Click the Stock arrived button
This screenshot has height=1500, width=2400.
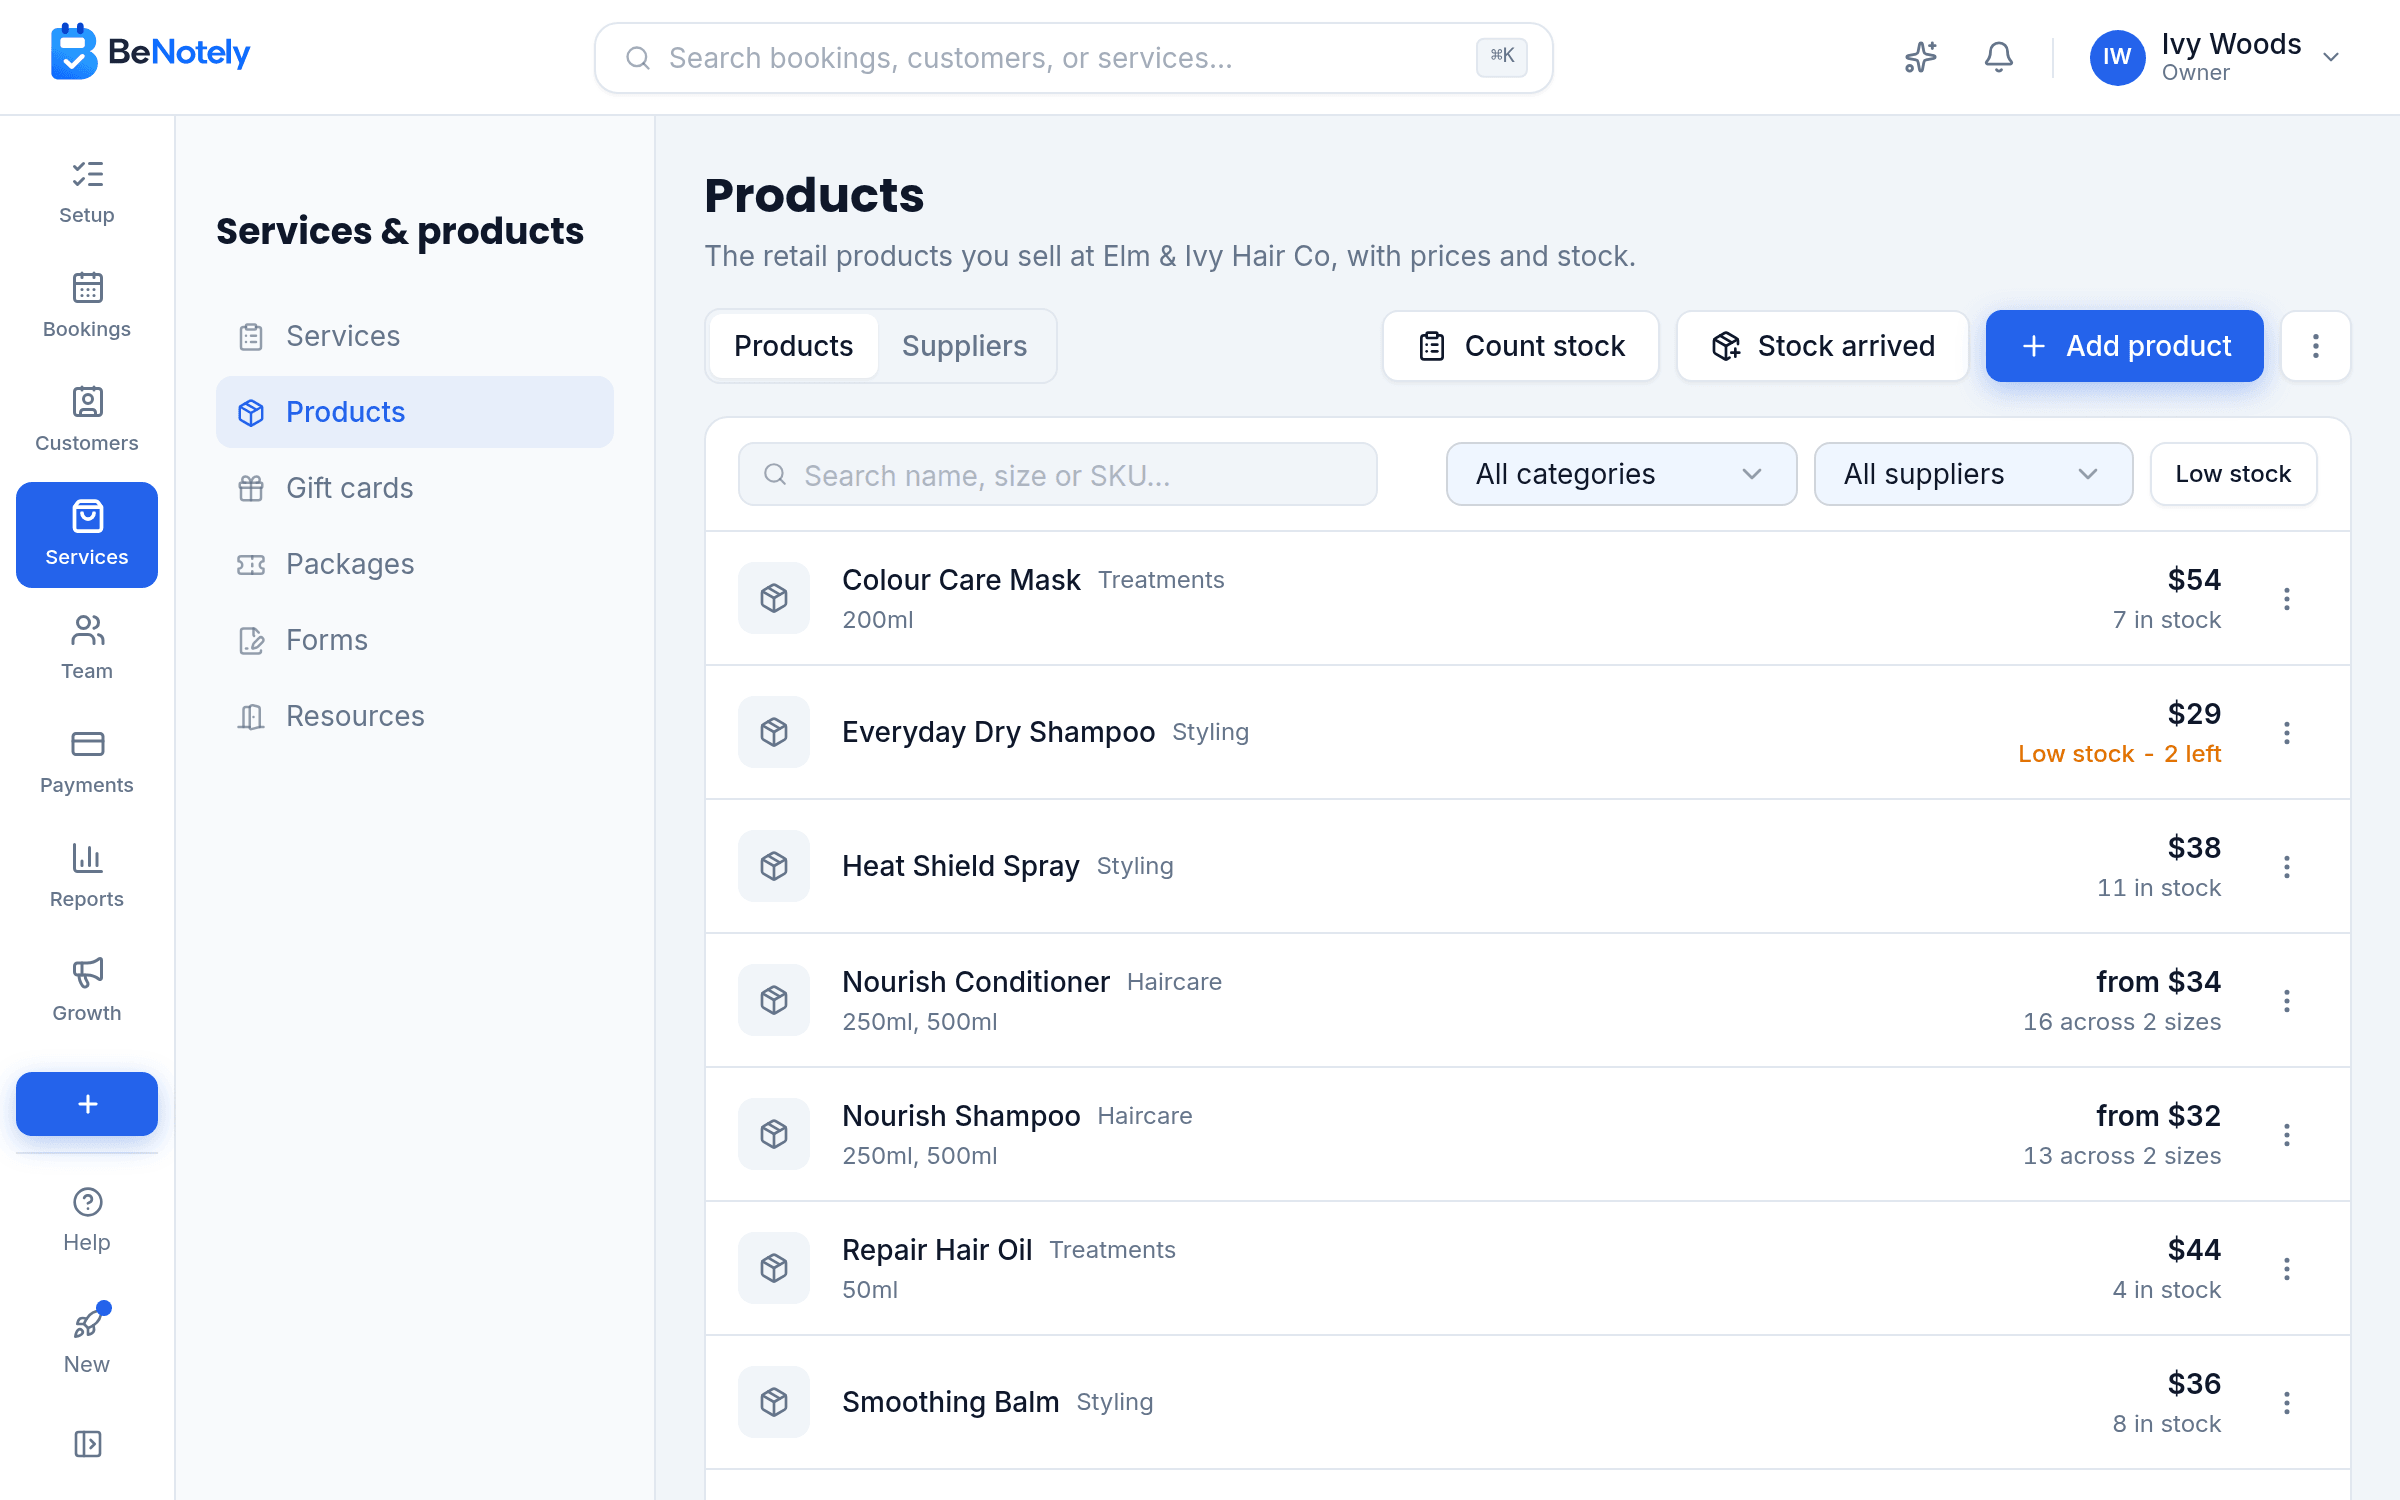[1823, 346]
